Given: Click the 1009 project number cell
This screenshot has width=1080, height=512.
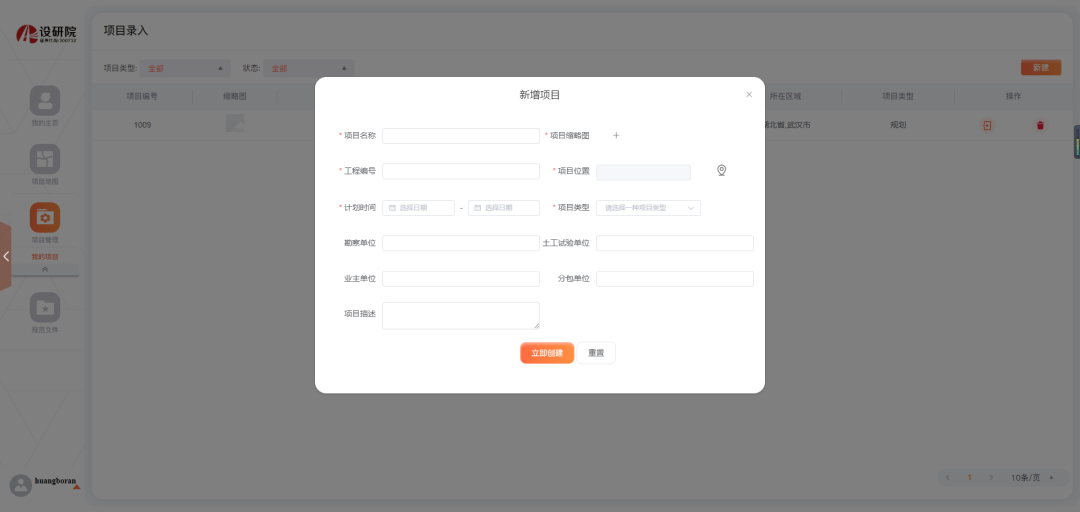Looking at the screenshot, I should click(143, 125).
